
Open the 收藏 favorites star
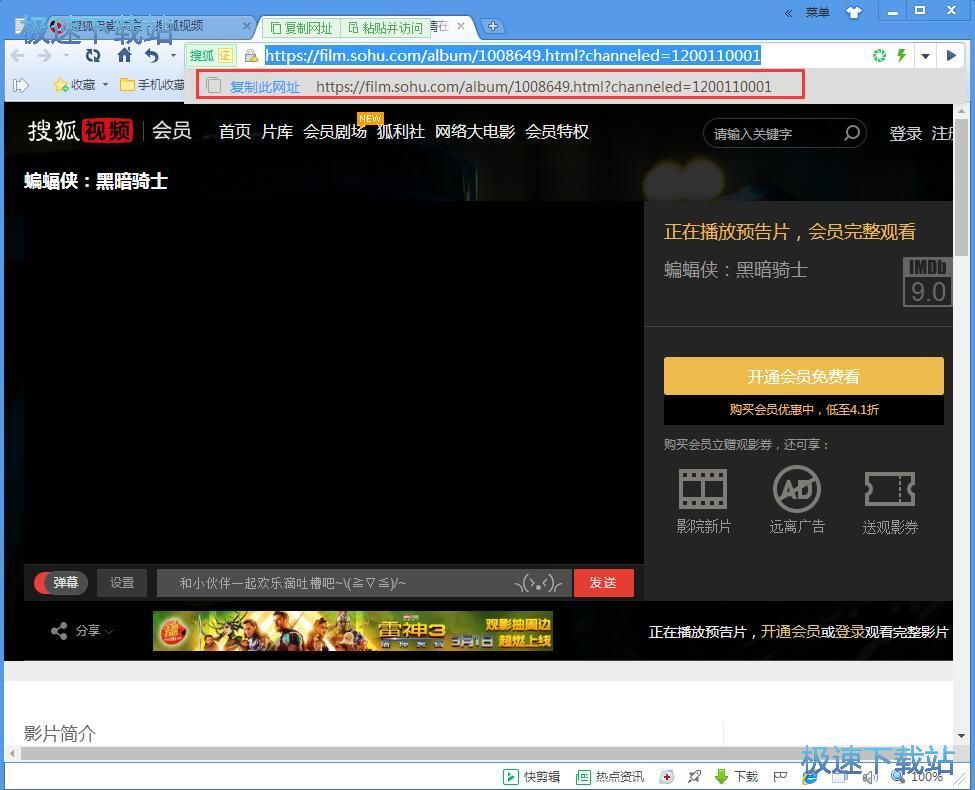75,85
